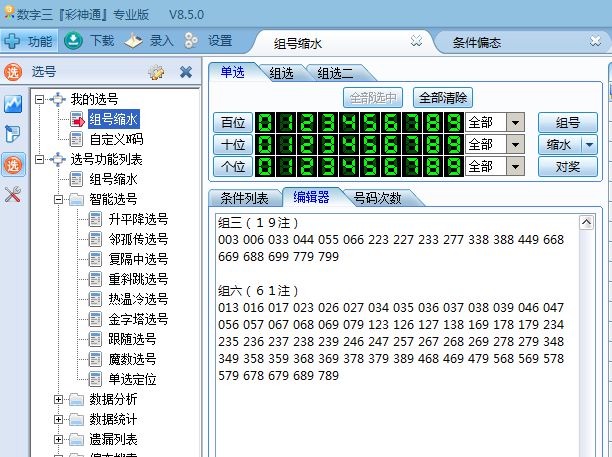
Task: Open the 百位 全部 dropdown
Action: click(x=516, y=122)
